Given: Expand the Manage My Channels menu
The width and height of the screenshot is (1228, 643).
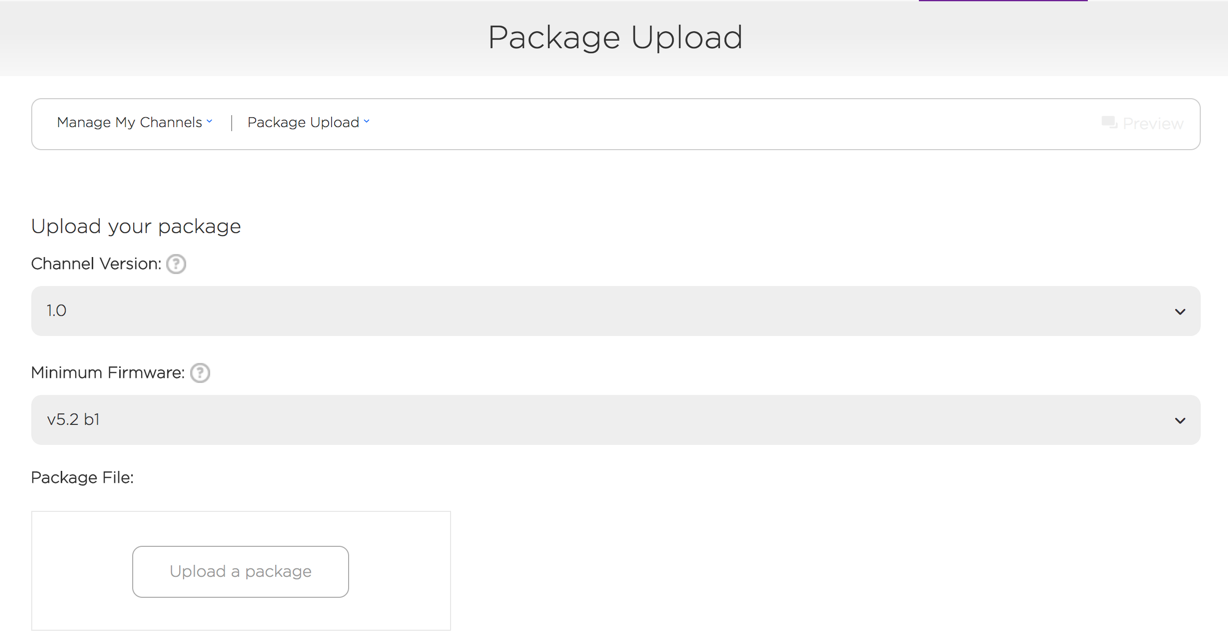Looking at the screenshot, I should click(x=134, y=122).
